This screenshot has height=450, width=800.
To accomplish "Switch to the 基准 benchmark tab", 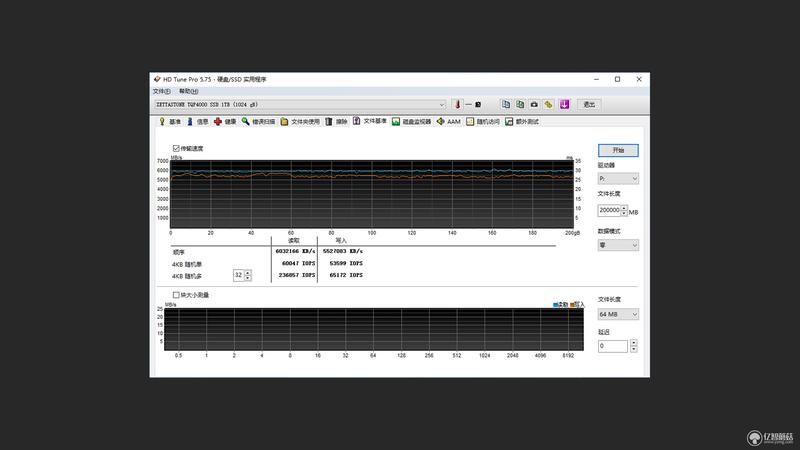I will 170,121.
